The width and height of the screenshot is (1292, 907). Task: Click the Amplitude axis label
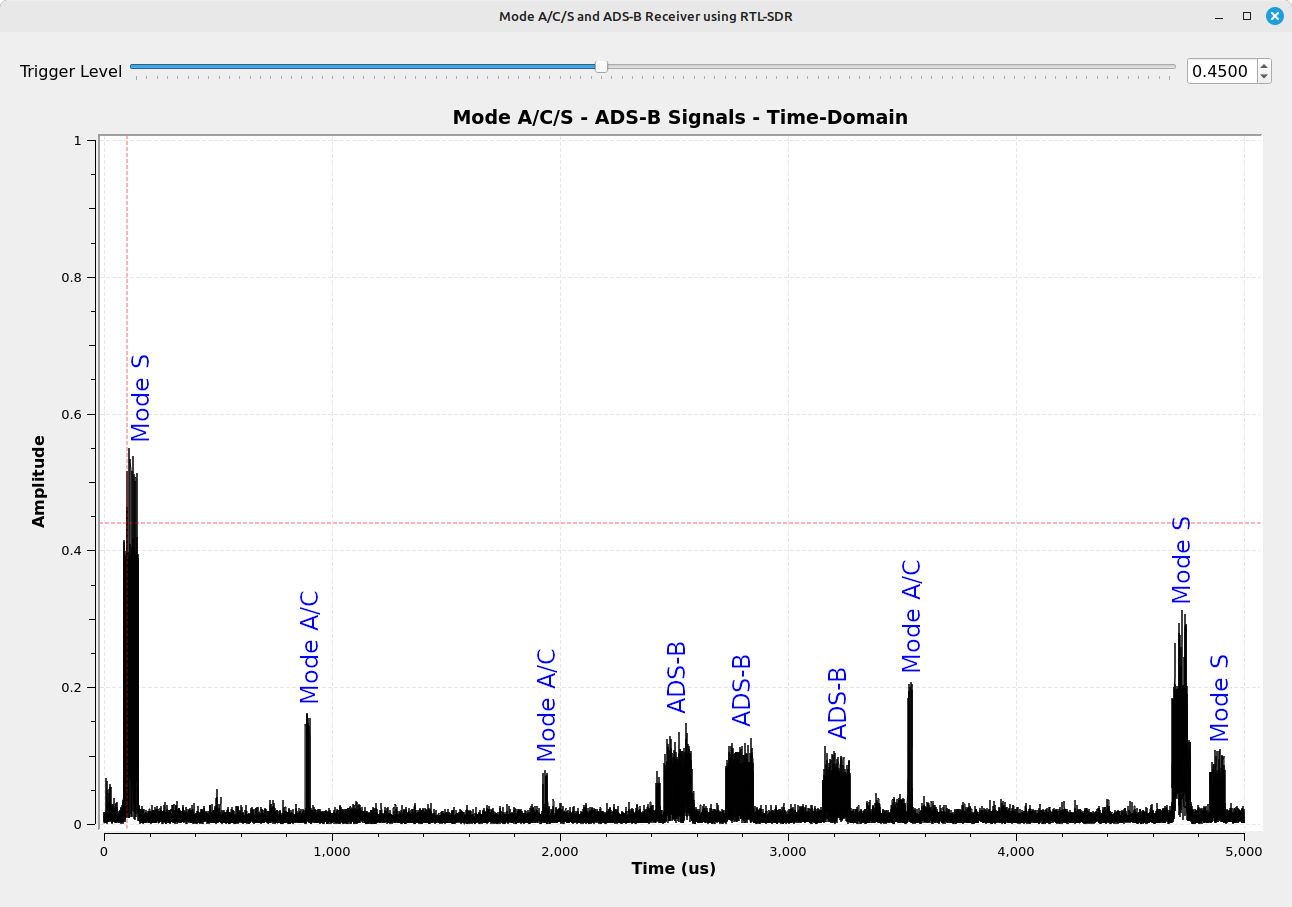38,481
